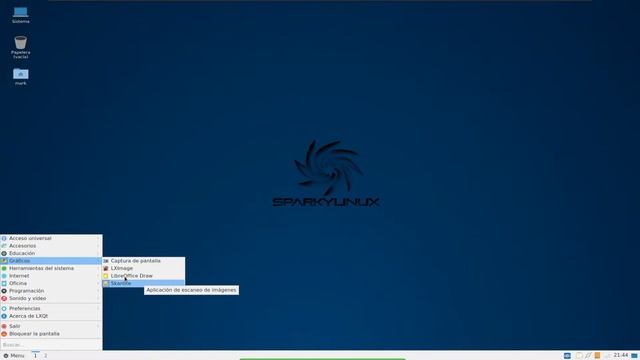
Task: Click the show desktop icon beside clock
Action: (x=635, y=356)
